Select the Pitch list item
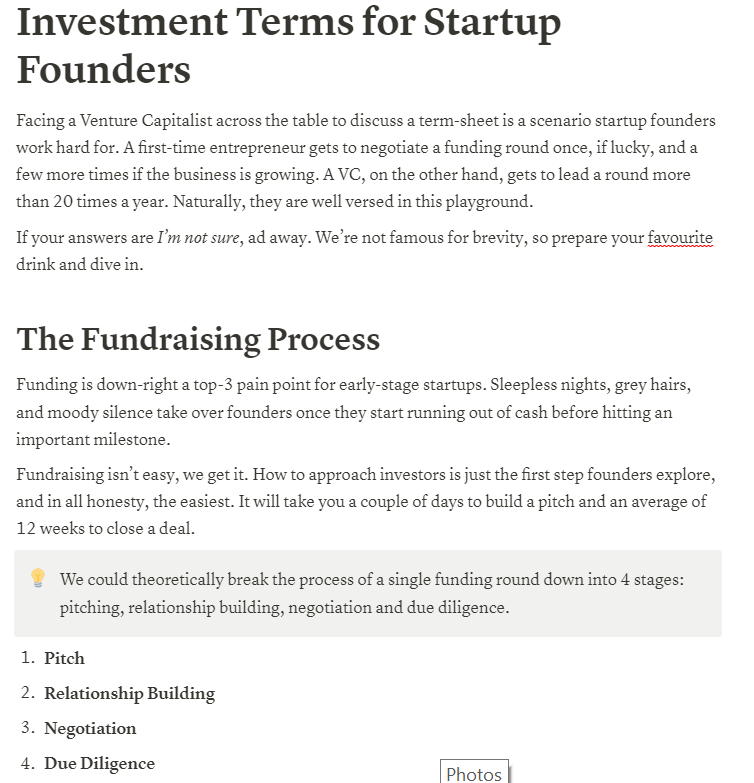 (64, 658)
